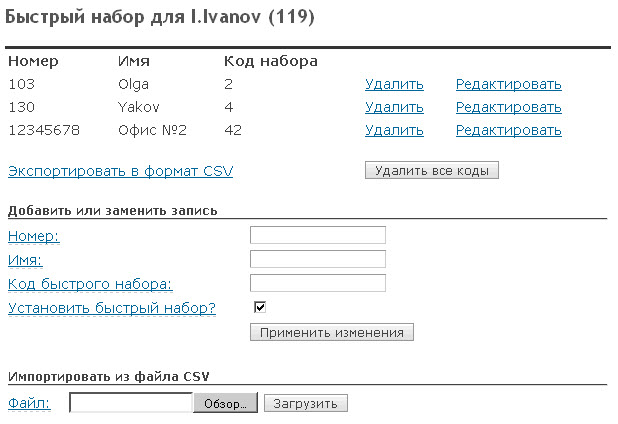This screenshot has height=424, width=618.
Task: Select the name cell Офис №2
Action: 152,130
